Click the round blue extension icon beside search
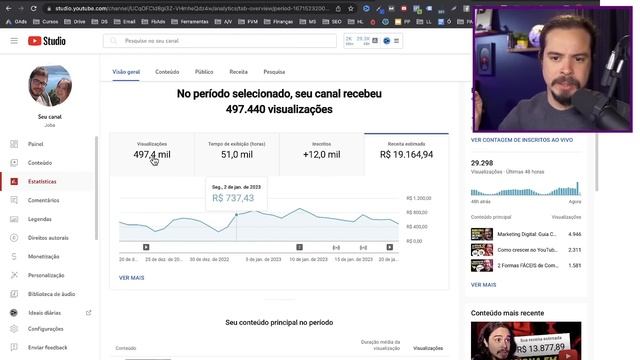 387,41
